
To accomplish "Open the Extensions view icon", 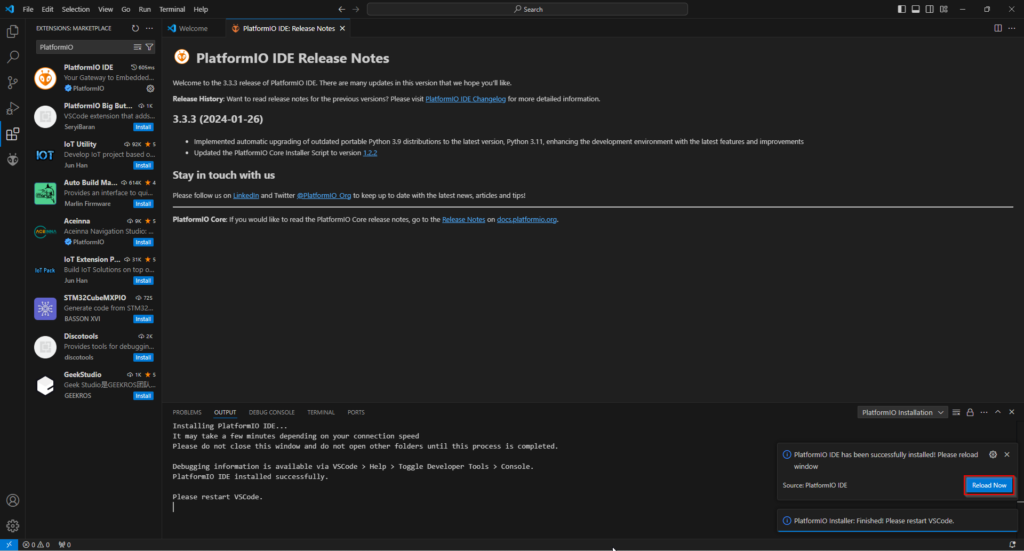I will coord(12,134).
